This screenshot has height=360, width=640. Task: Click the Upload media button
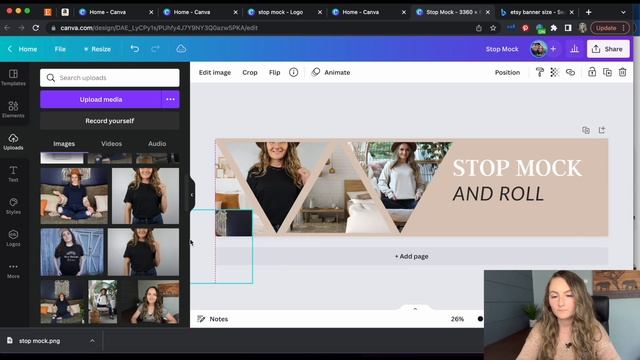[101, 99]
